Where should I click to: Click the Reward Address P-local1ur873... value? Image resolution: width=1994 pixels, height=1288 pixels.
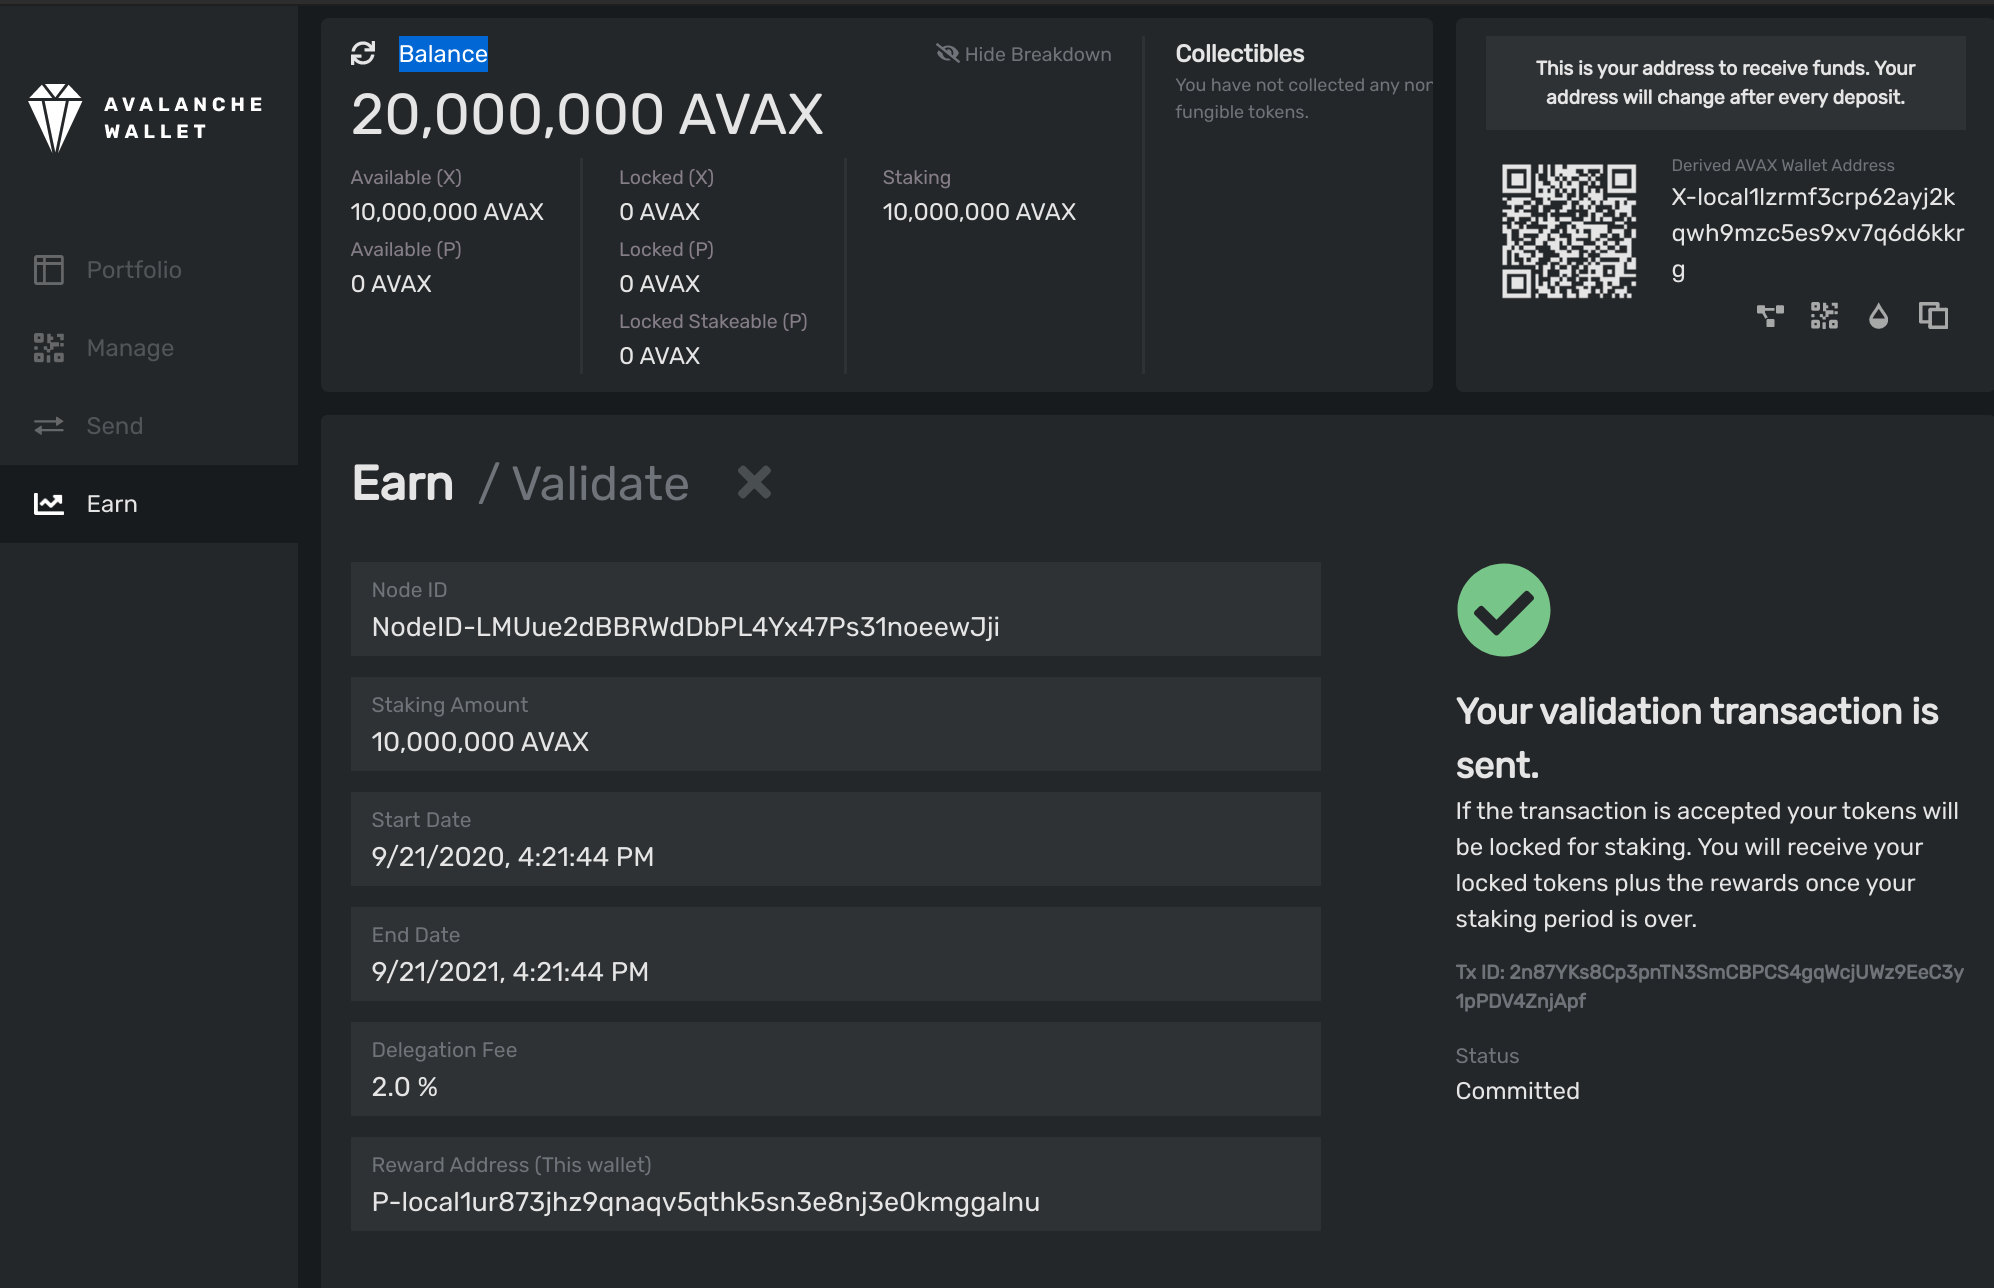tap(705, 1202)
